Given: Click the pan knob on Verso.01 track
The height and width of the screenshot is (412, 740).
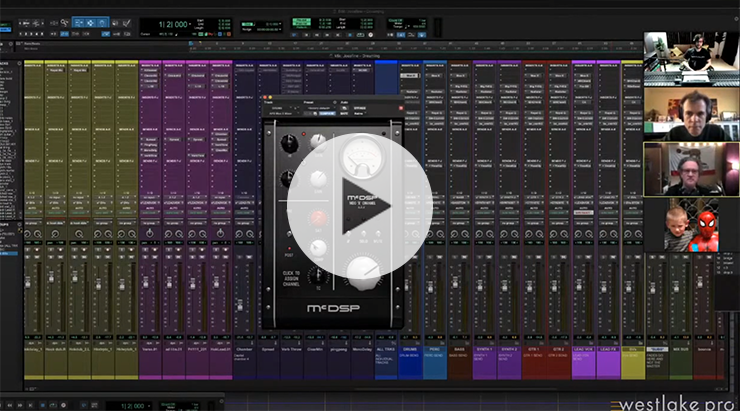Looking at the screenshot, I should pyautogui.click(x=150, y=233).
